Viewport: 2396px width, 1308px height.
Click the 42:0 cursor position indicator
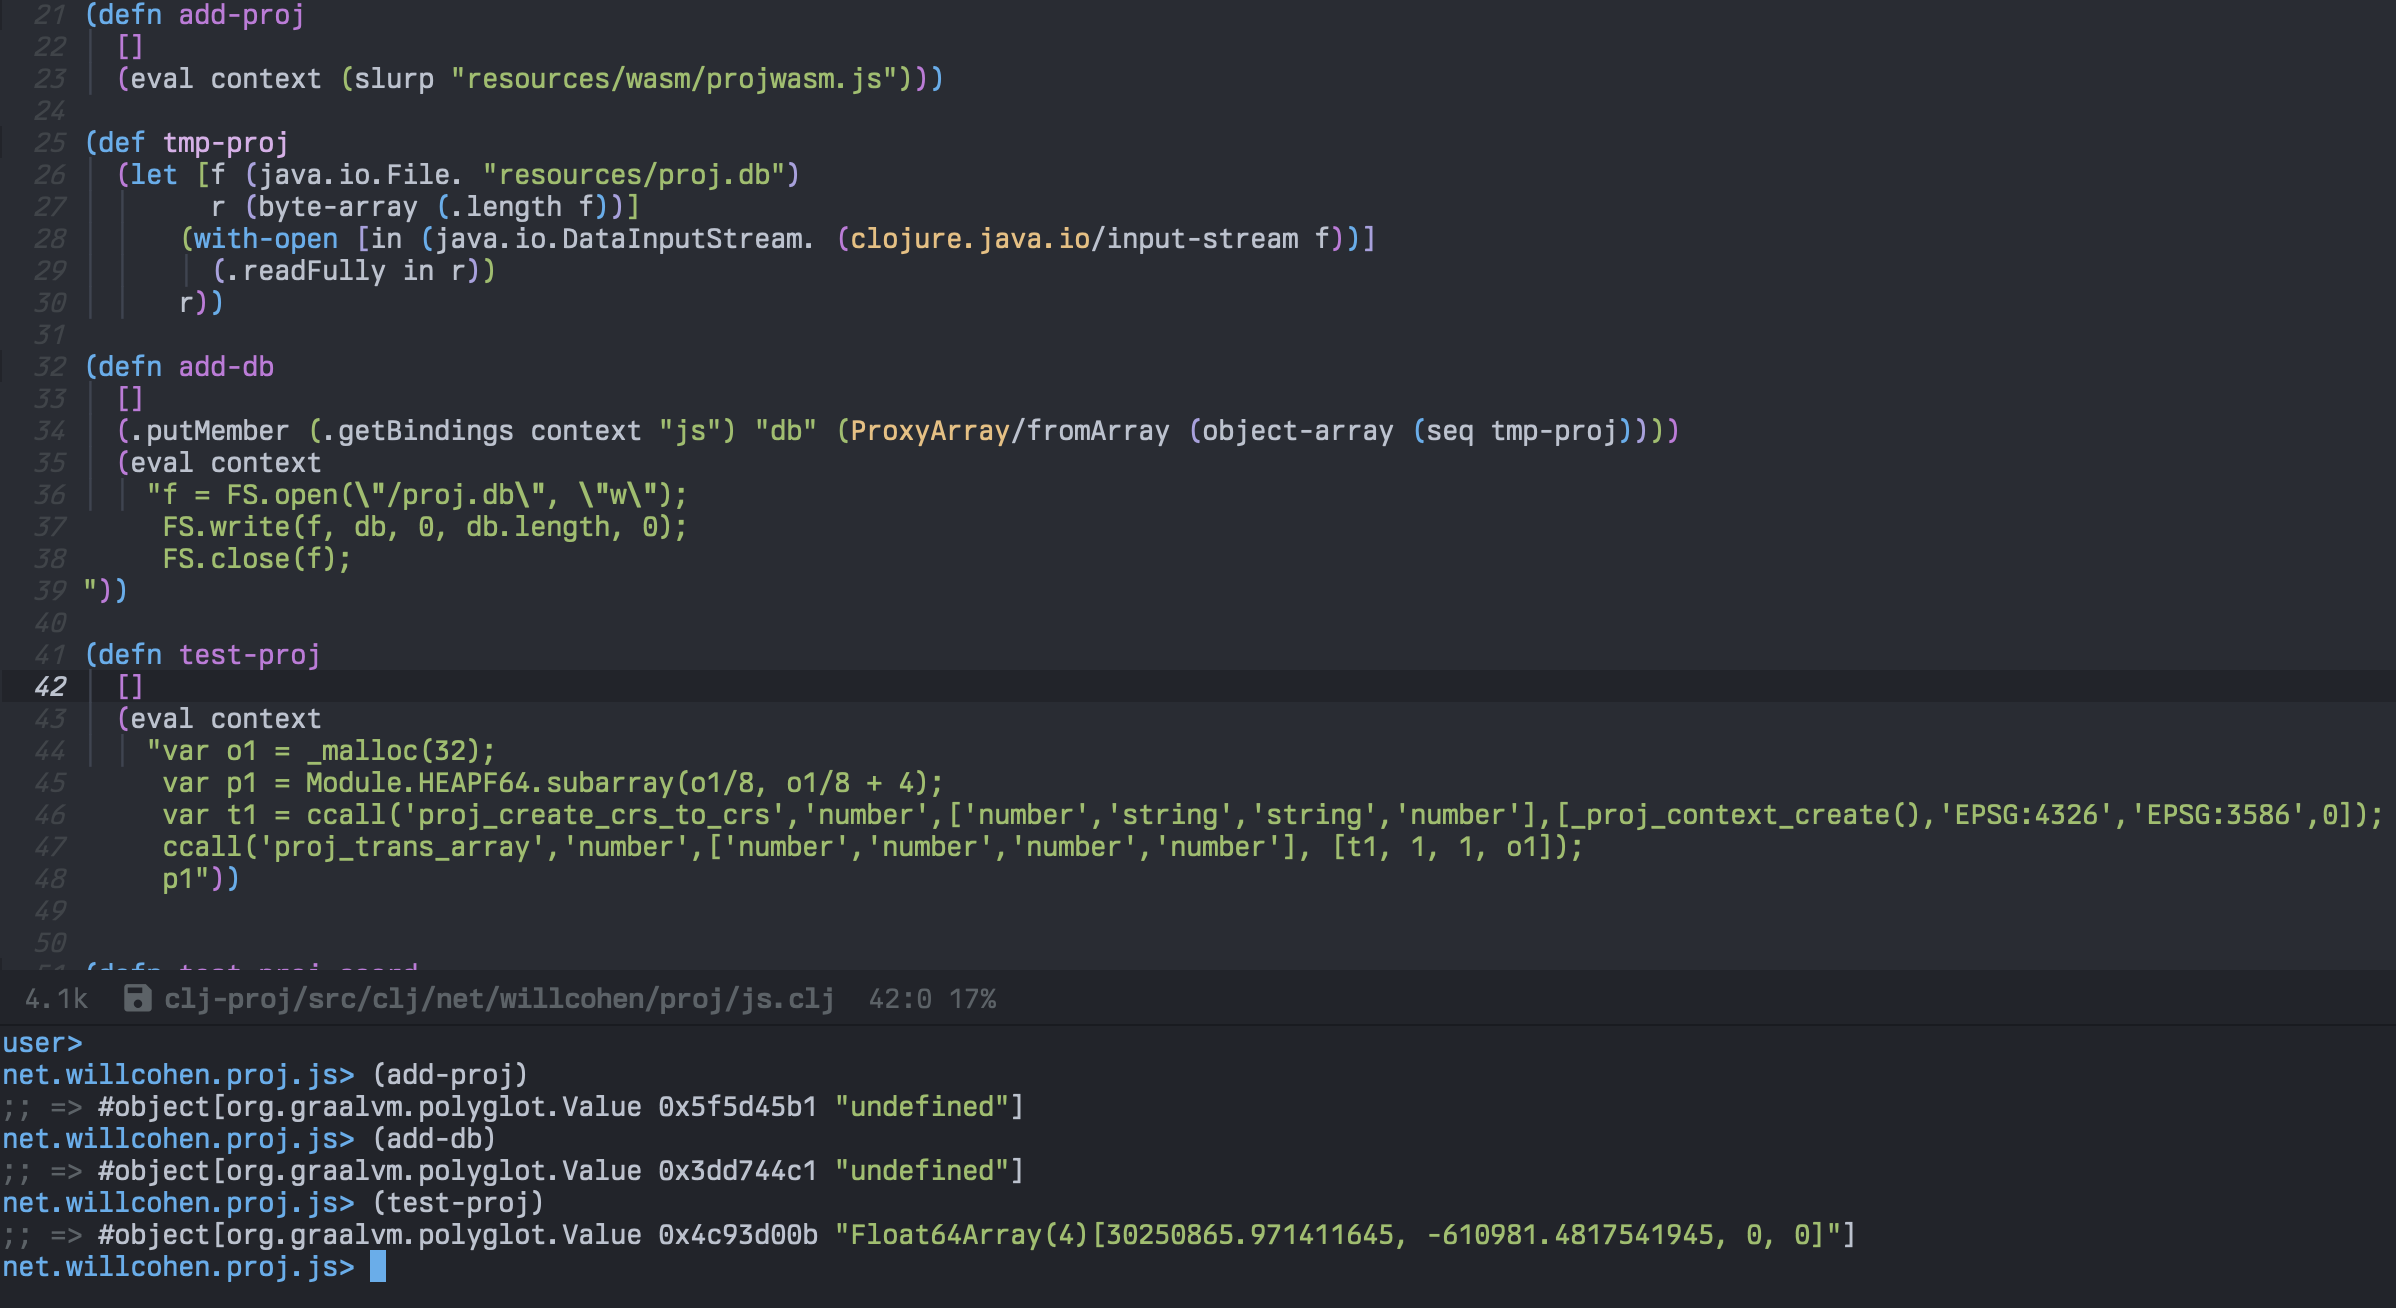coord(899,999)
